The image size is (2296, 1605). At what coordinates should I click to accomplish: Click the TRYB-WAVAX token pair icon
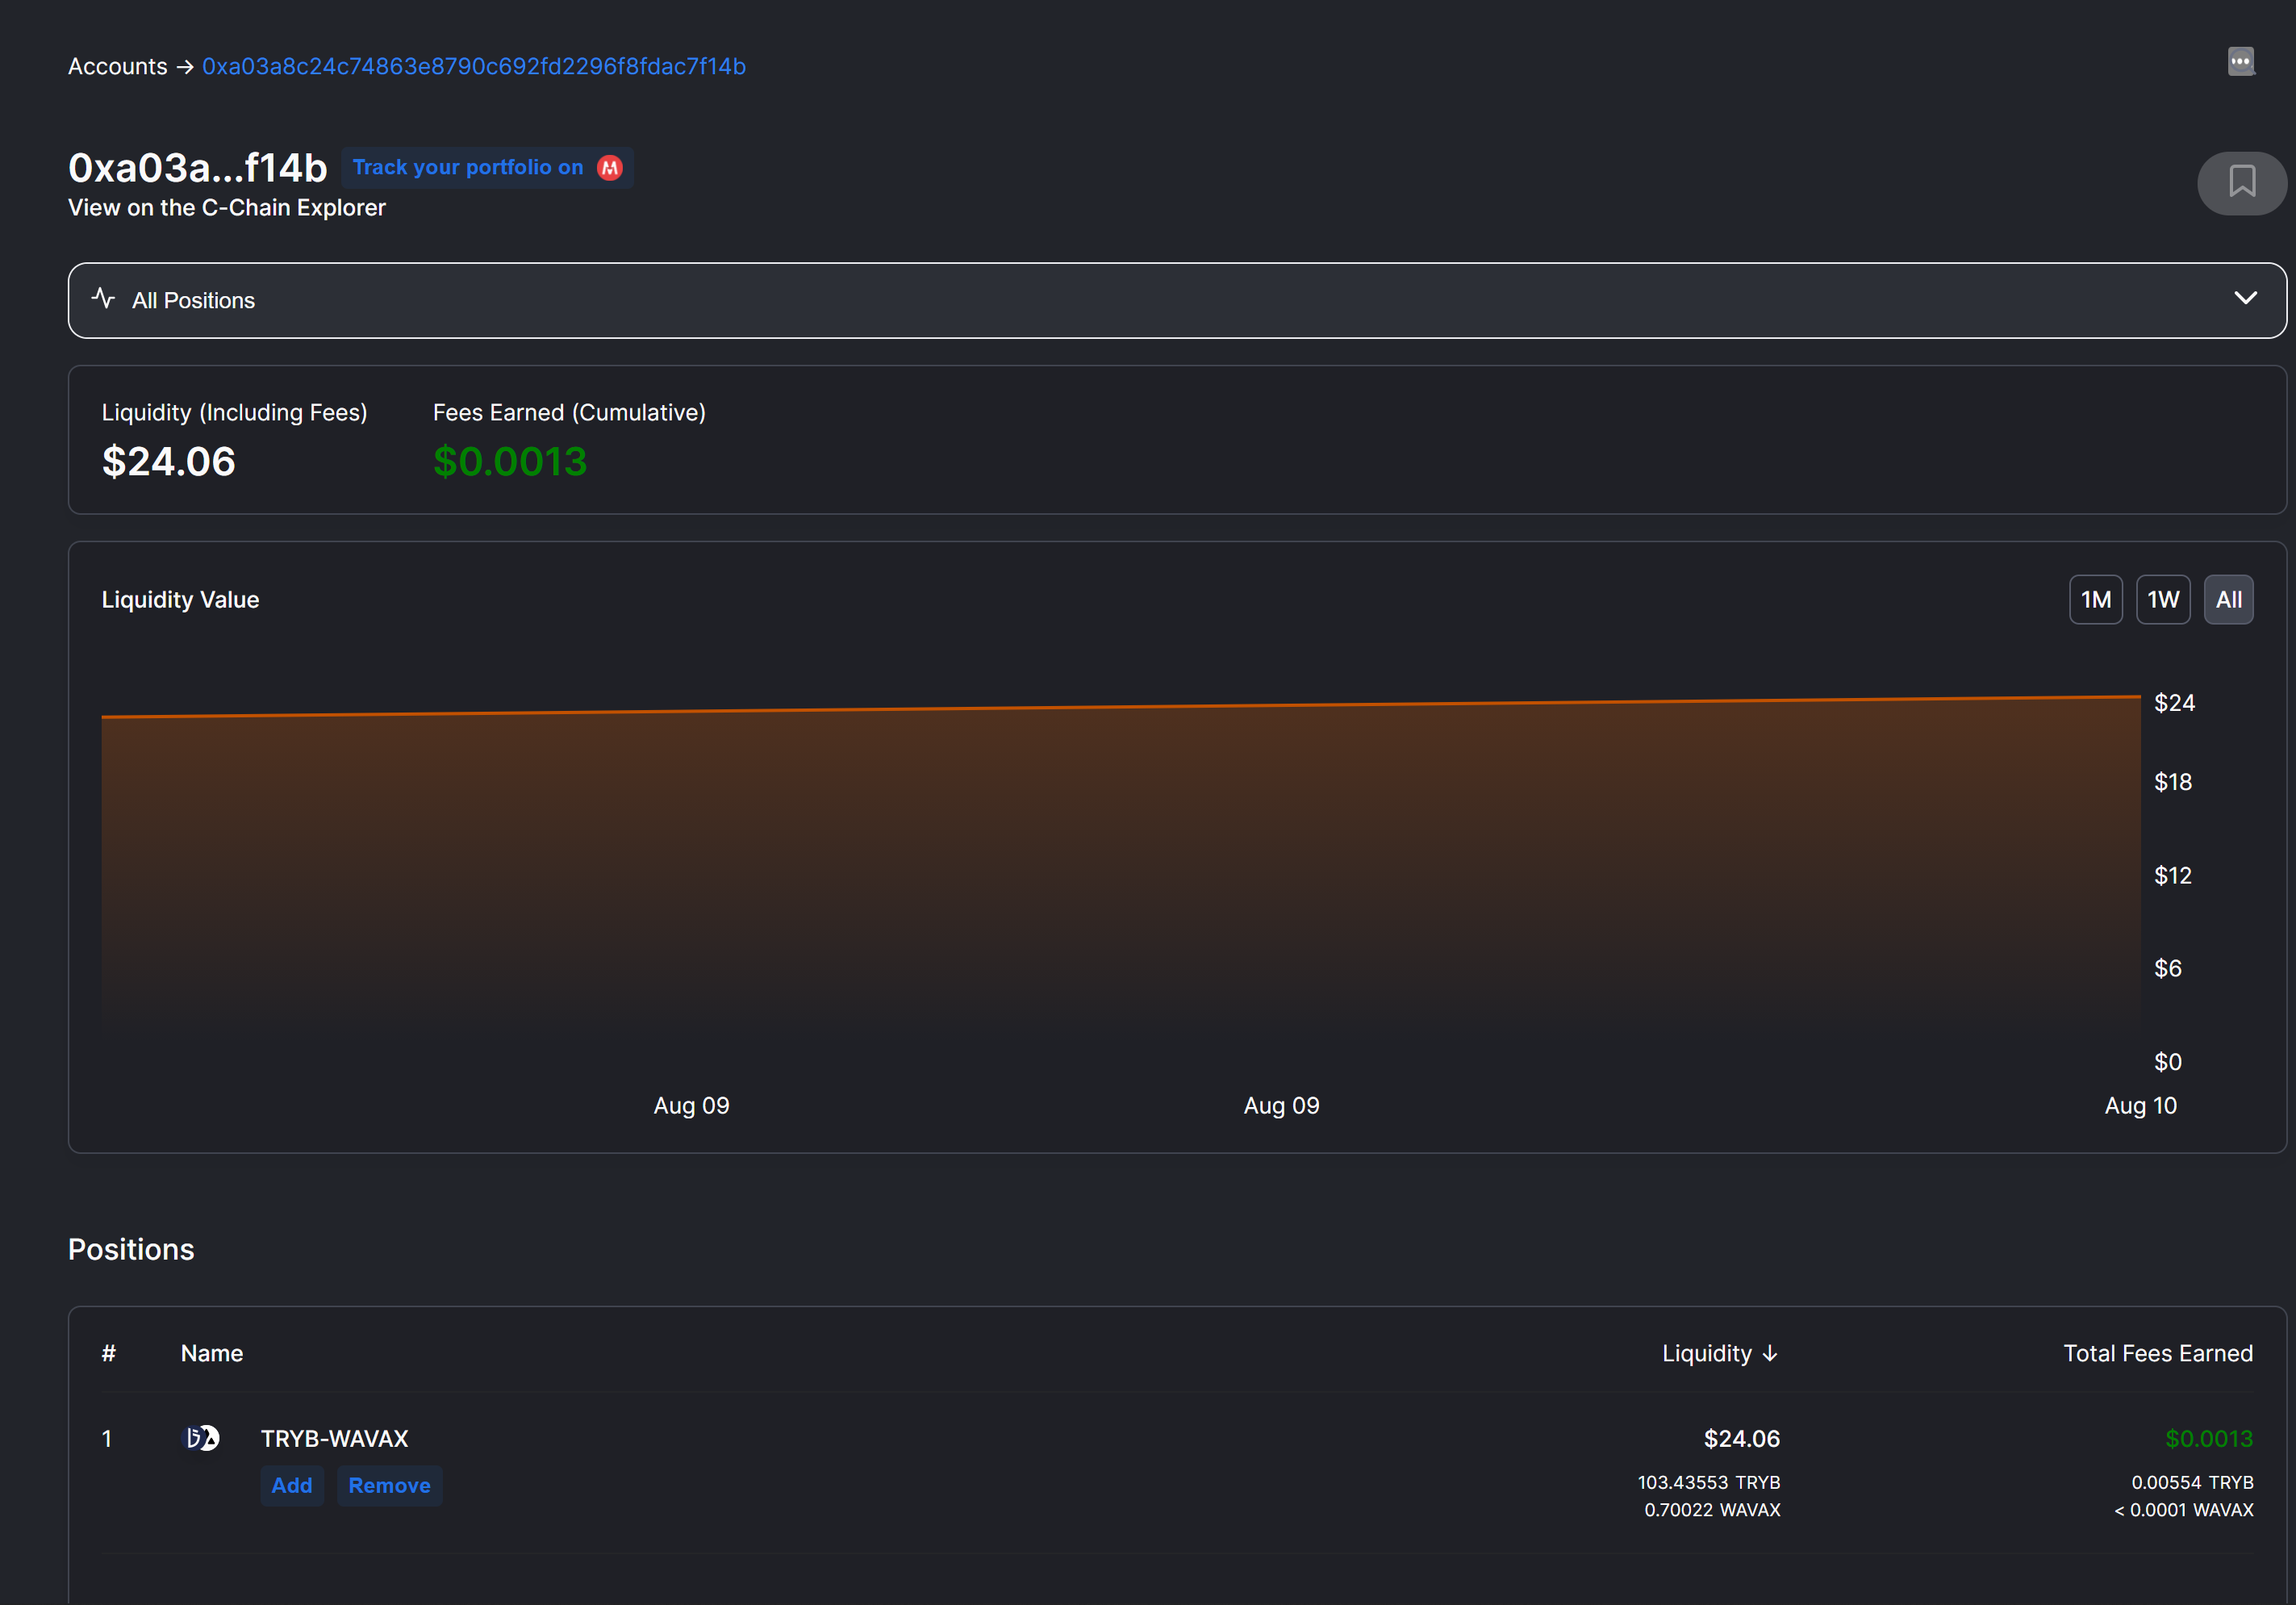(x=201, y=1438)
